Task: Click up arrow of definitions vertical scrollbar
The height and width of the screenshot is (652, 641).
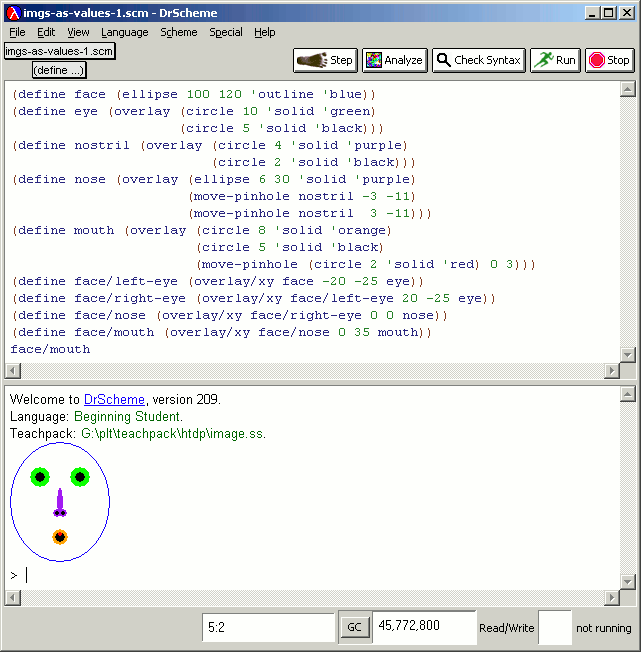Action: click(x=628, y=89)
